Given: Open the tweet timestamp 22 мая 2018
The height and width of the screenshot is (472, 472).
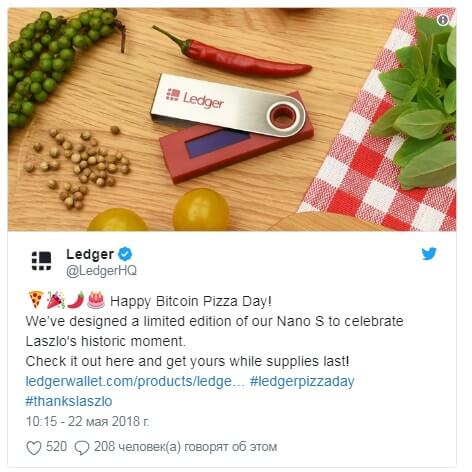Looking at the screenshot, I should pyautogui.click(x=88, y=422).
